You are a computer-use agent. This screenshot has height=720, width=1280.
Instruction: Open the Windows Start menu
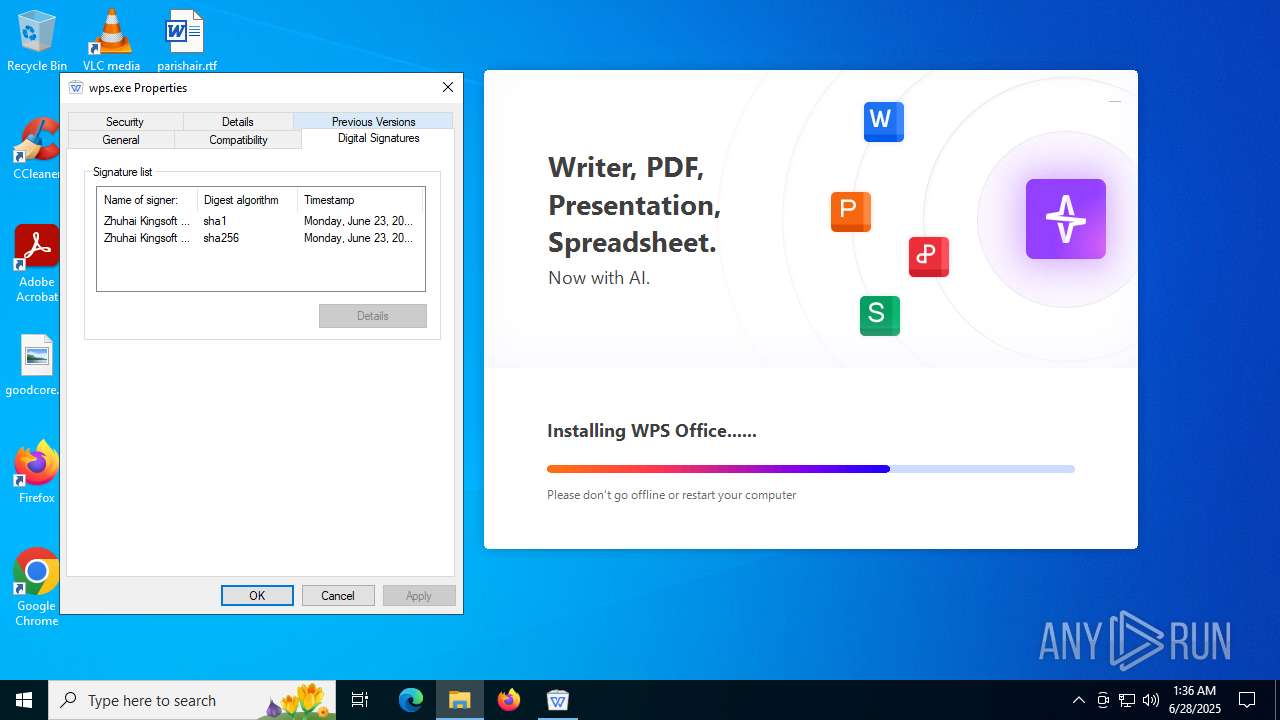(x=24, y=700)
